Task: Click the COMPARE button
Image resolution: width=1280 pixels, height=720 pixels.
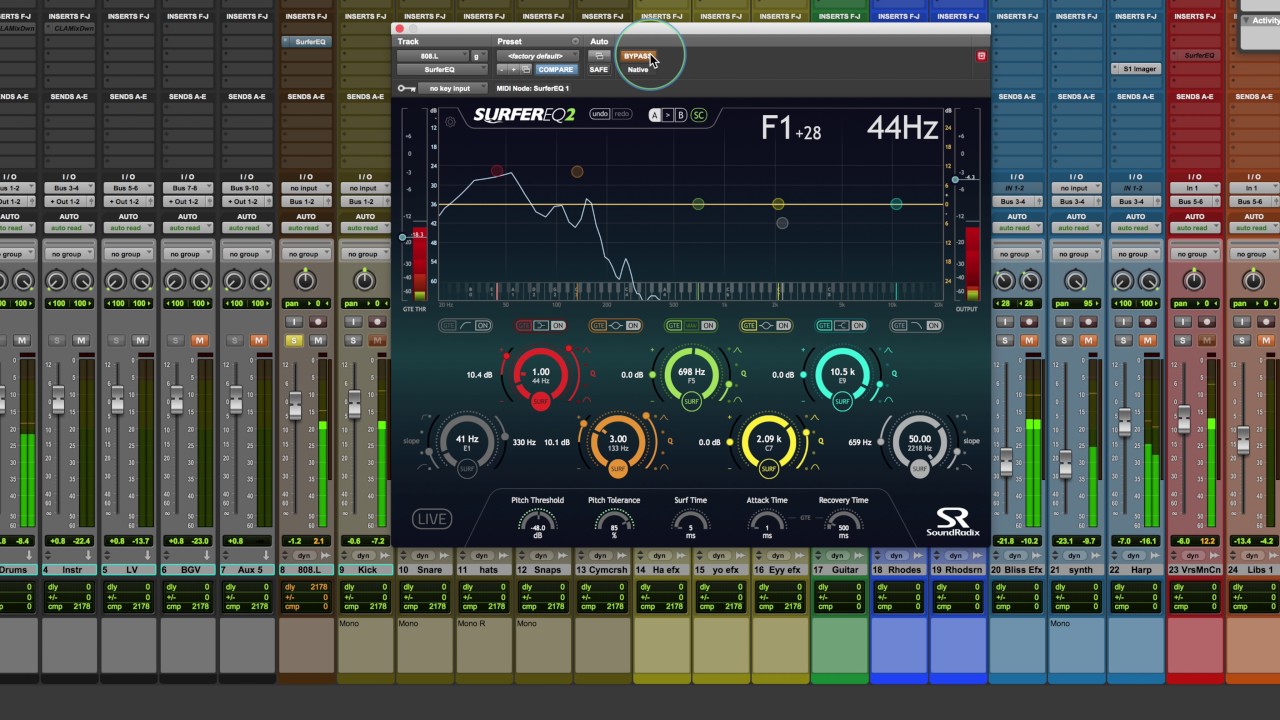Action: point(556,69)
